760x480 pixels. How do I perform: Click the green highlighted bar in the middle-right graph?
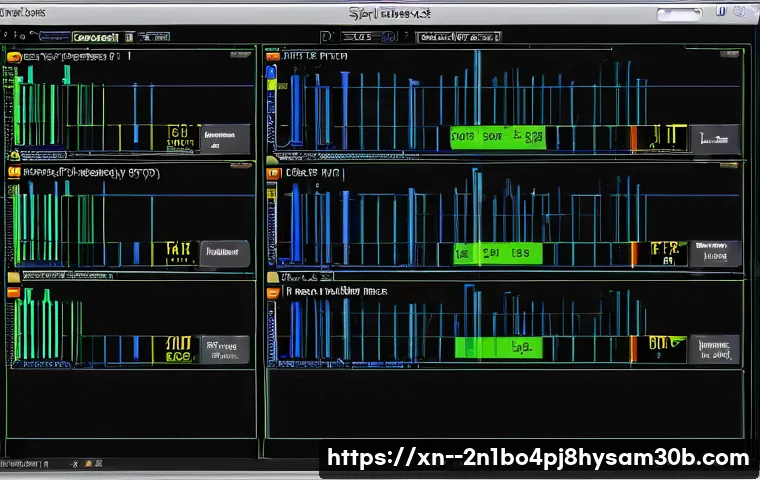[497, 254]
